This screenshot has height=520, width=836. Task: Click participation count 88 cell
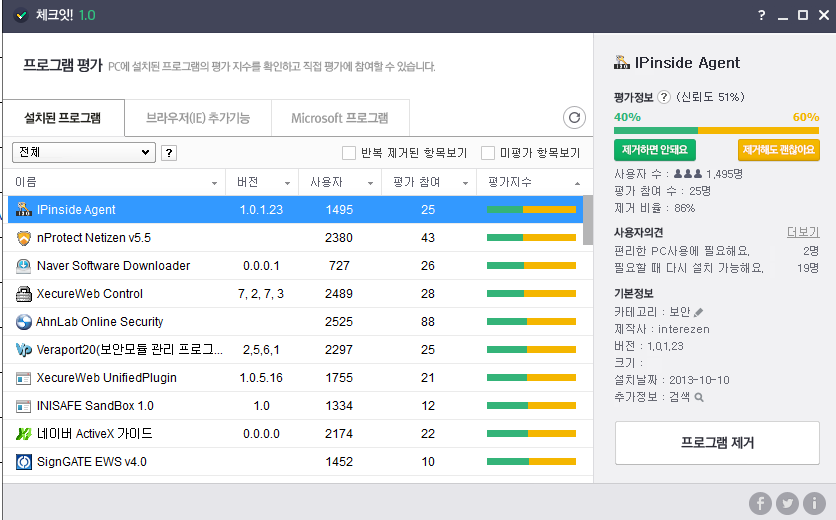click(428, 322)
